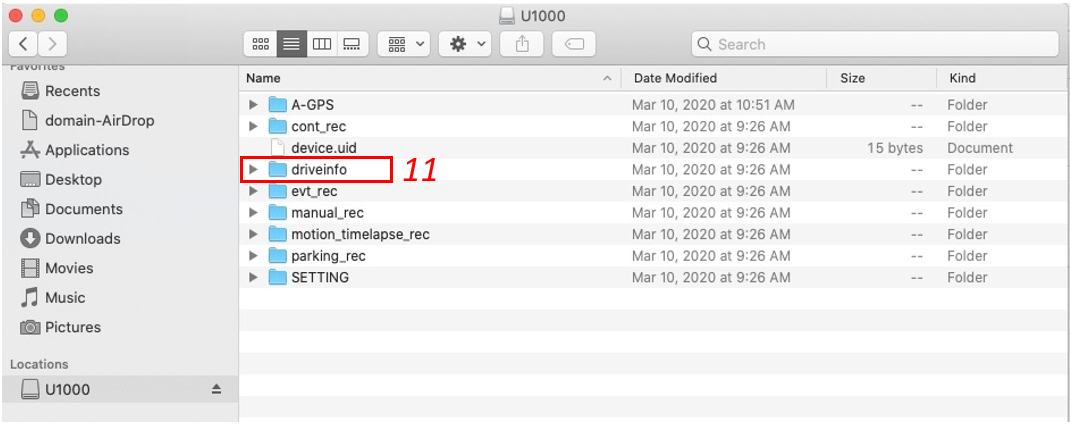
Task: Select the SETTING folder name
Action: coord(320,278)
